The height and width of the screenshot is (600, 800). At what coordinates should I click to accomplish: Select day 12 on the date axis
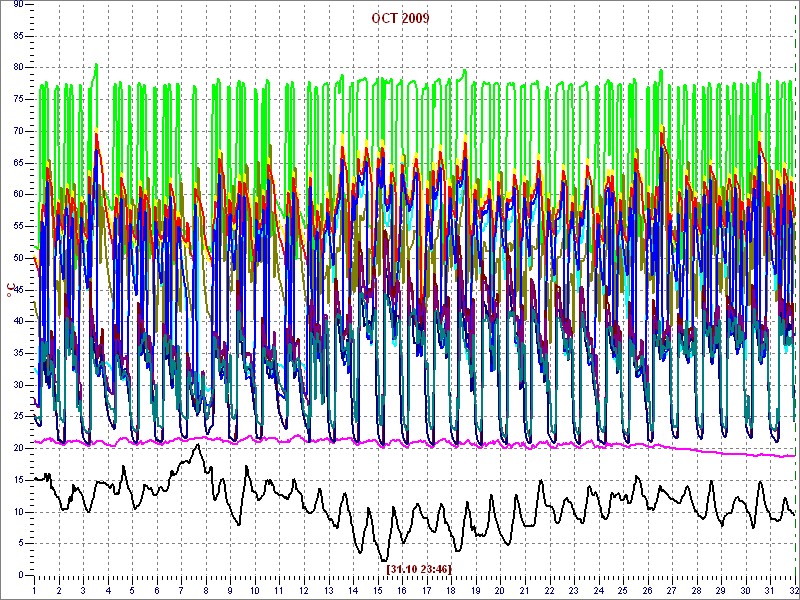304,590
